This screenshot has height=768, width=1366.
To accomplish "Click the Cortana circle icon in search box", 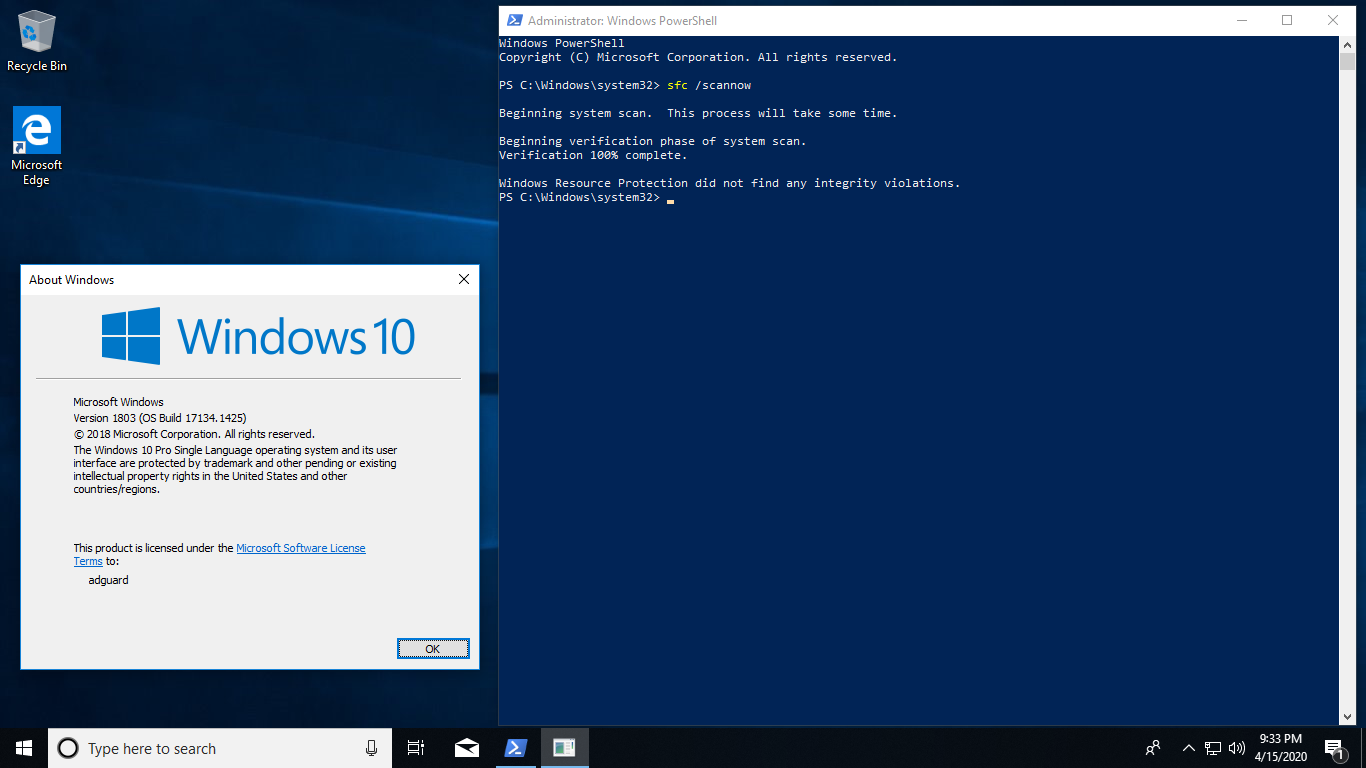I will (68, 748).
